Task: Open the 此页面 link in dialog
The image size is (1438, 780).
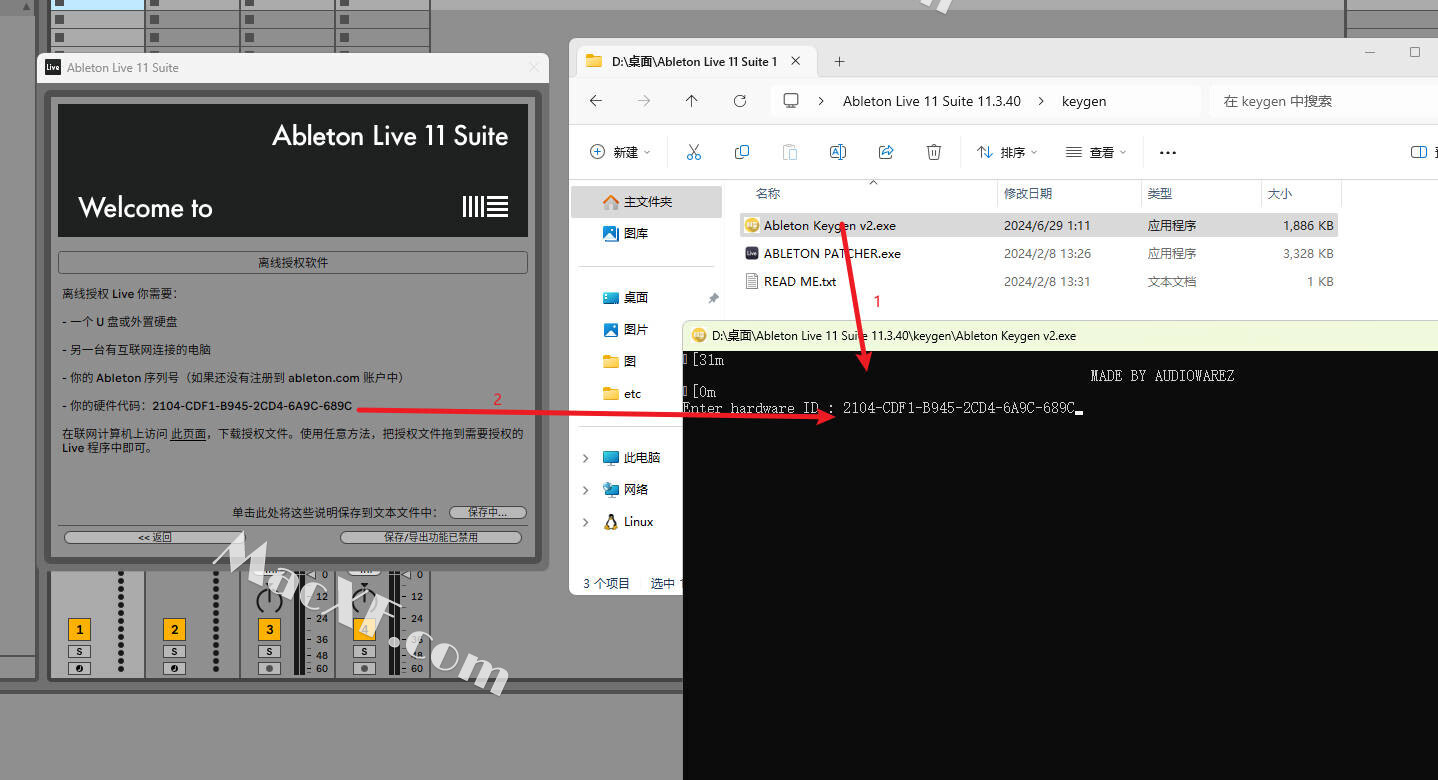Action: click(189, 434)
